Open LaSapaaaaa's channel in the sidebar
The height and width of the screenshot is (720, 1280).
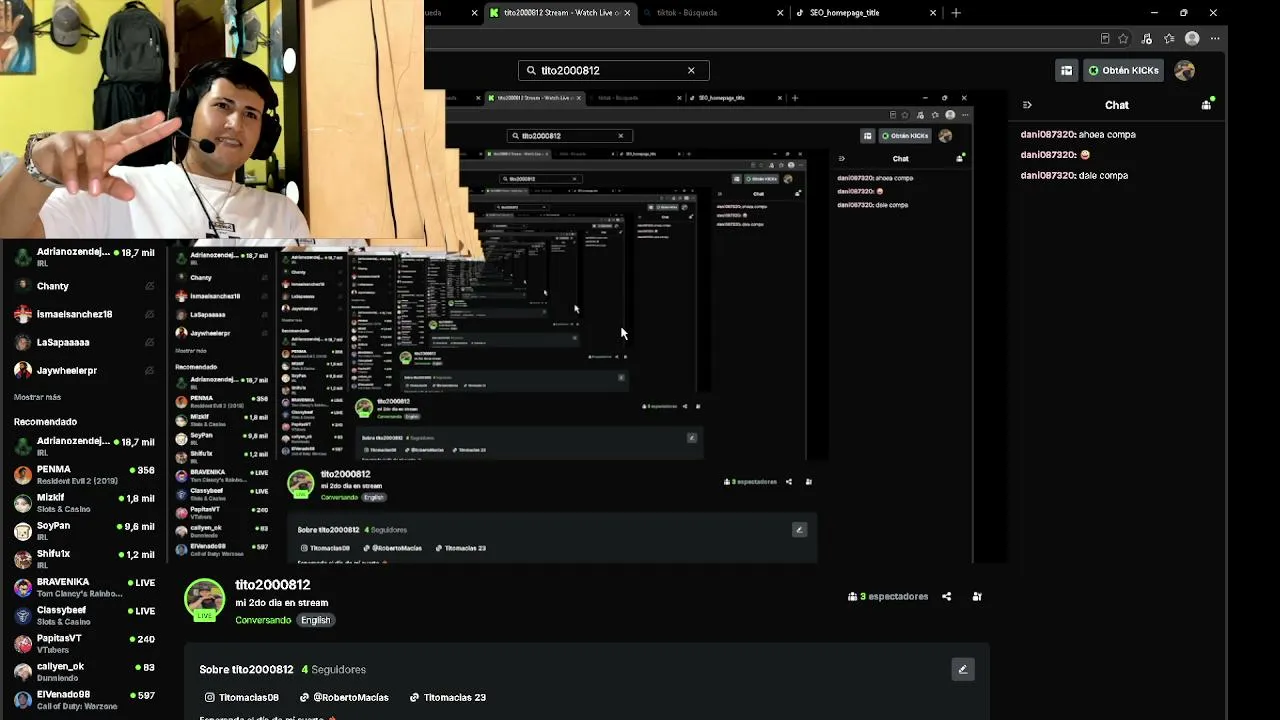[85, 342]
